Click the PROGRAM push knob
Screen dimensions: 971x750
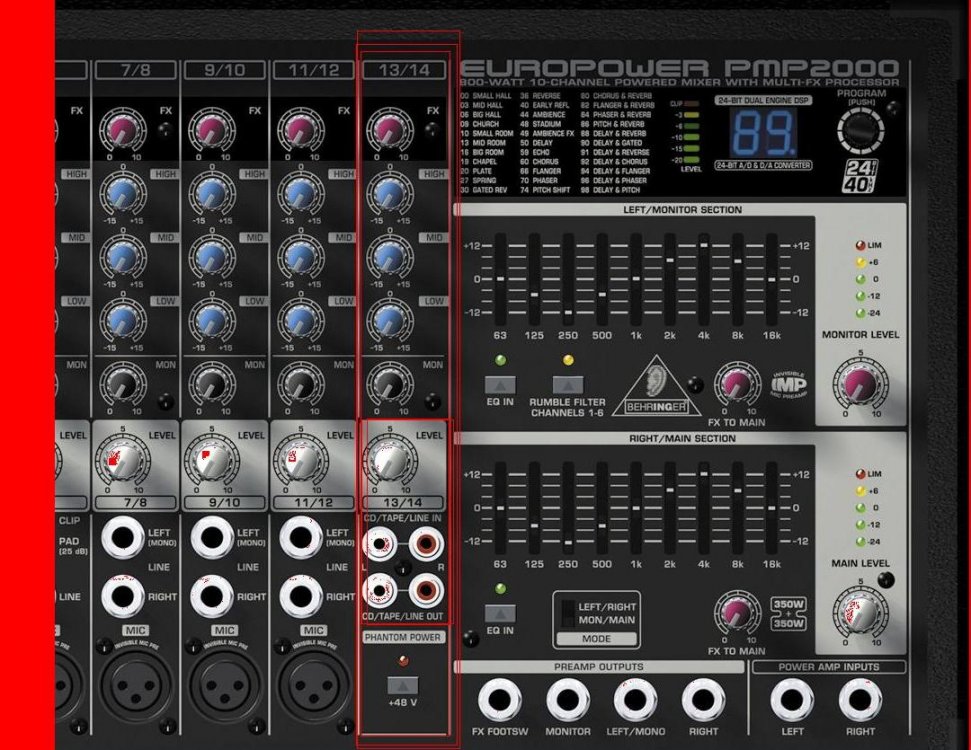point(861,130)
